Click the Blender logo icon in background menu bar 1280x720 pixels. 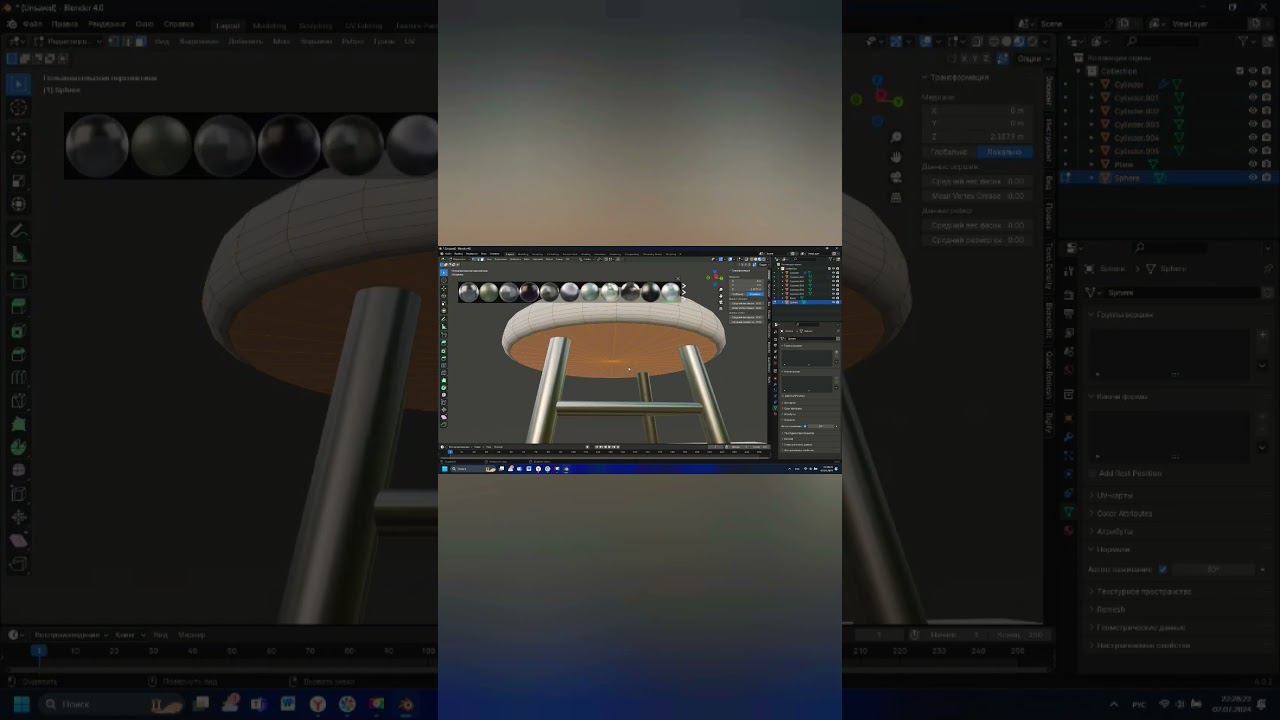12,24
